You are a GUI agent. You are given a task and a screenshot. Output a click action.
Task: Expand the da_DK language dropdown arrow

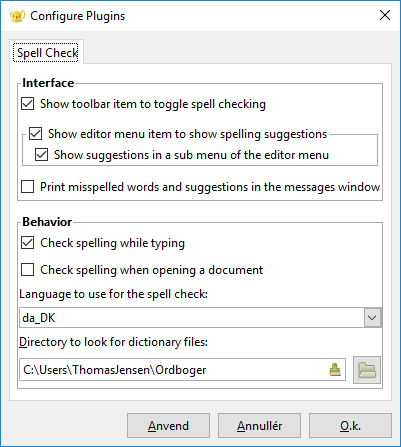372,318
